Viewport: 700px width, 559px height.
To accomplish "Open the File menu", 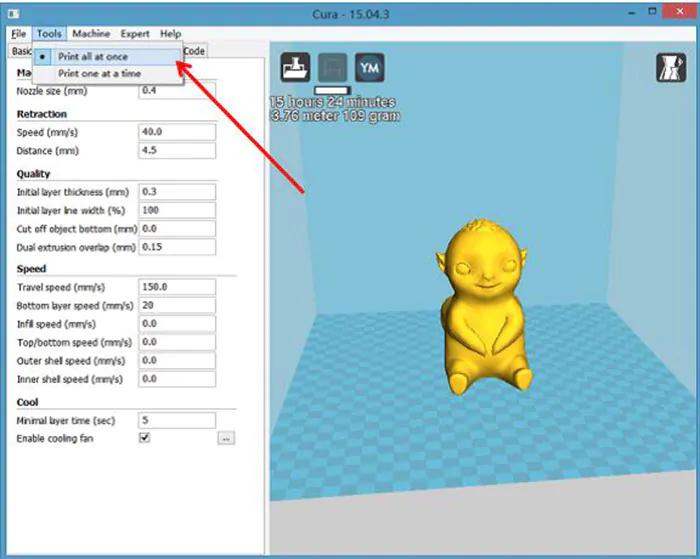I will click(19, 34).
